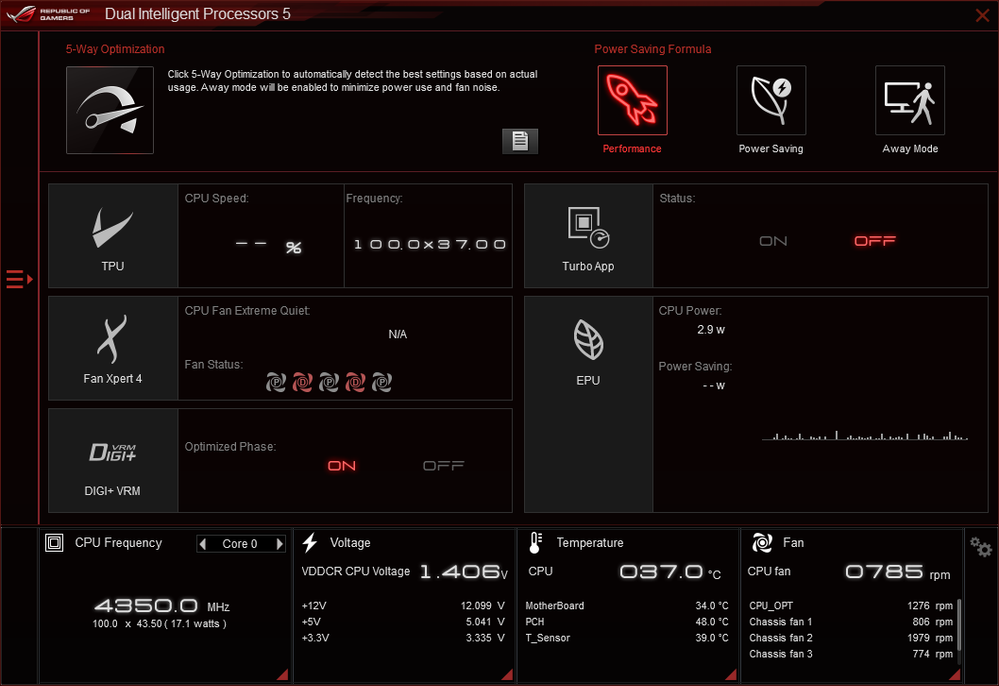Click the Fan panel spinning fan icon

(x=762, y=543)
